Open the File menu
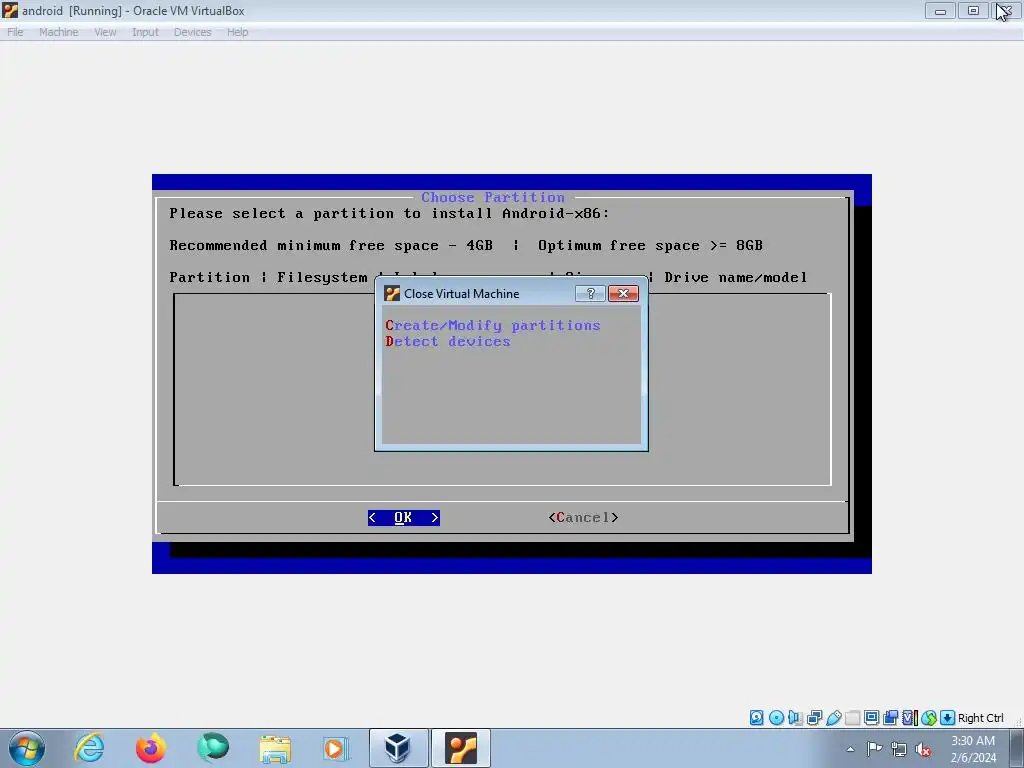Image resolution: width=1024 pixels, height=768 pixels. coord(15,32)
